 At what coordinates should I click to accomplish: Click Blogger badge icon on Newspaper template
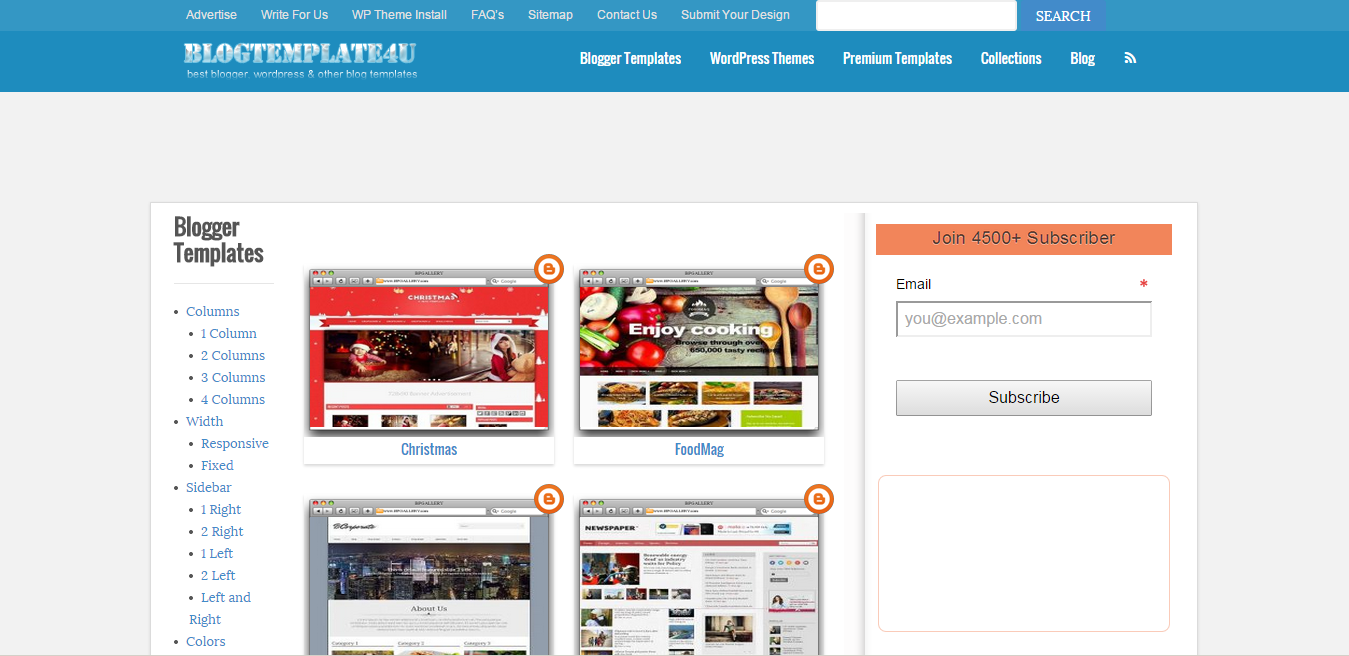[x=819, y=499]
